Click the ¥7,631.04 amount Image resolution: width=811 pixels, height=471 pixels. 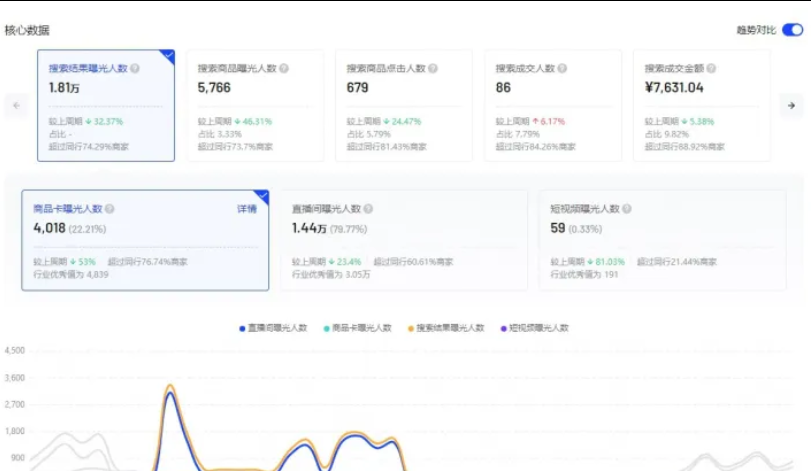pos(674,88)
